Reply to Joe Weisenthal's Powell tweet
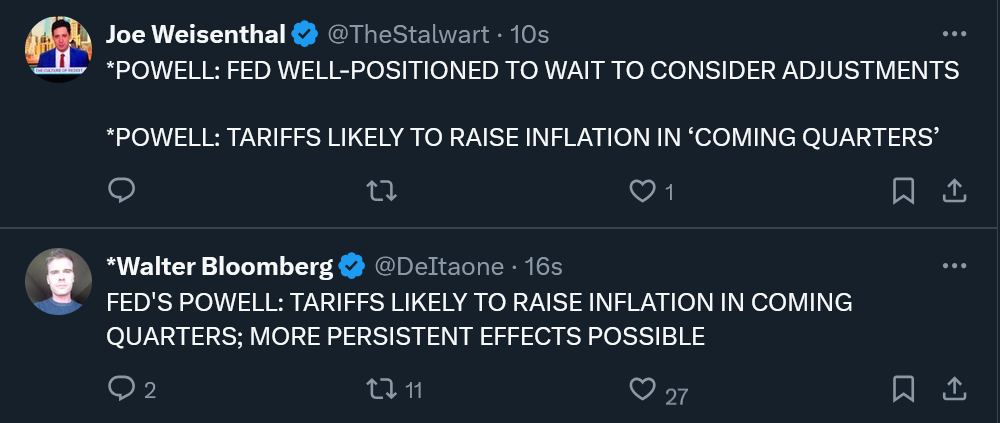The height and width of the screenshot is (423, 1000). tap(121, 190)
